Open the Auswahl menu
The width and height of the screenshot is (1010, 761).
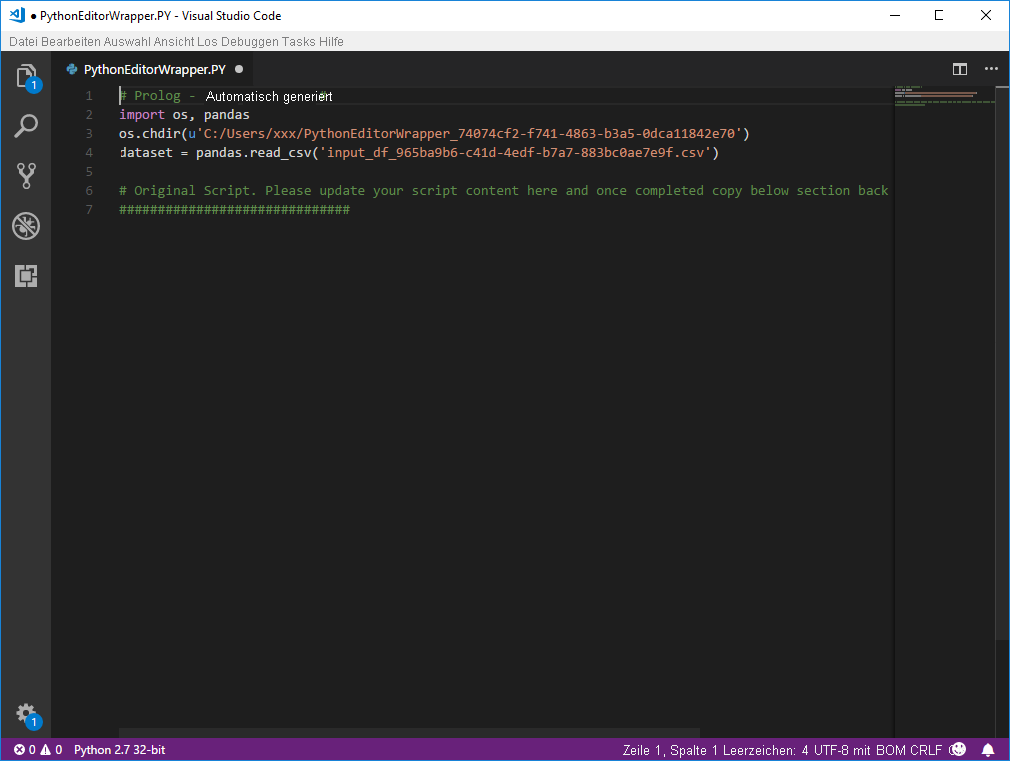click(127, 42)
